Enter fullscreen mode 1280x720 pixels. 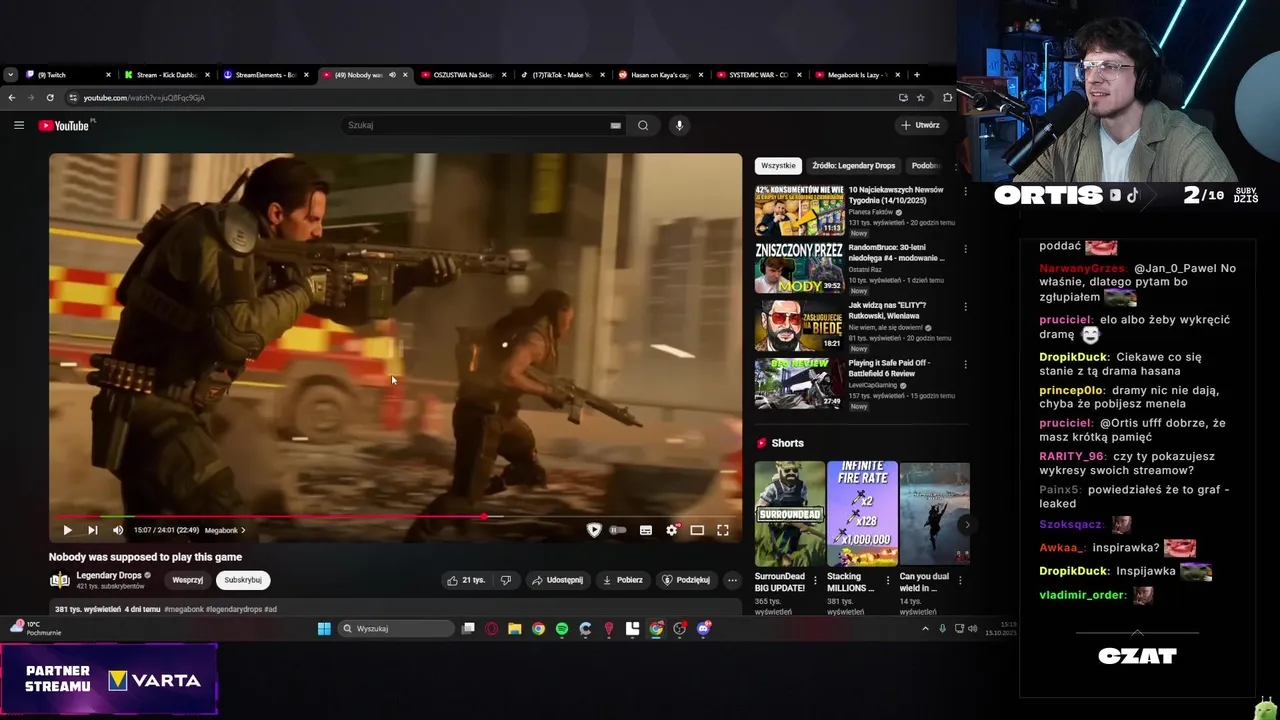(723, 530)
